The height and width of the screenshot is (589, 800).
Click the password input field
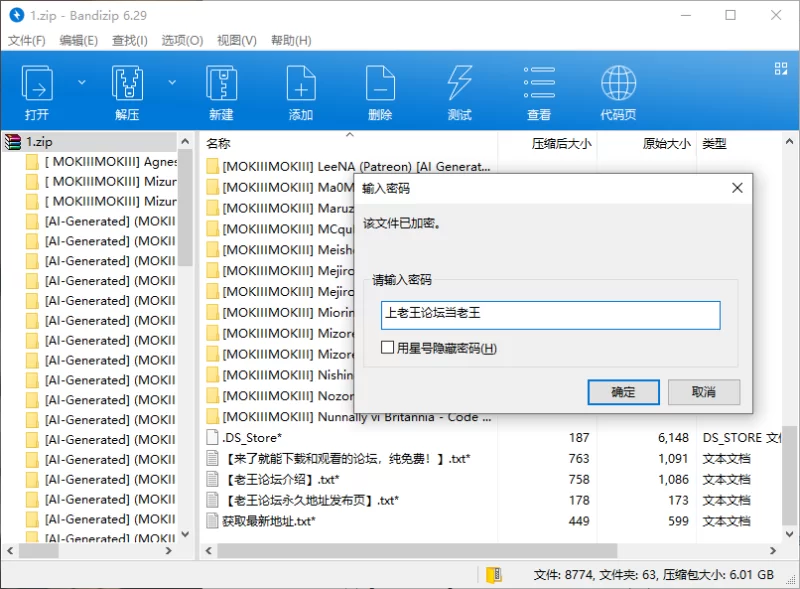point(550,314)
